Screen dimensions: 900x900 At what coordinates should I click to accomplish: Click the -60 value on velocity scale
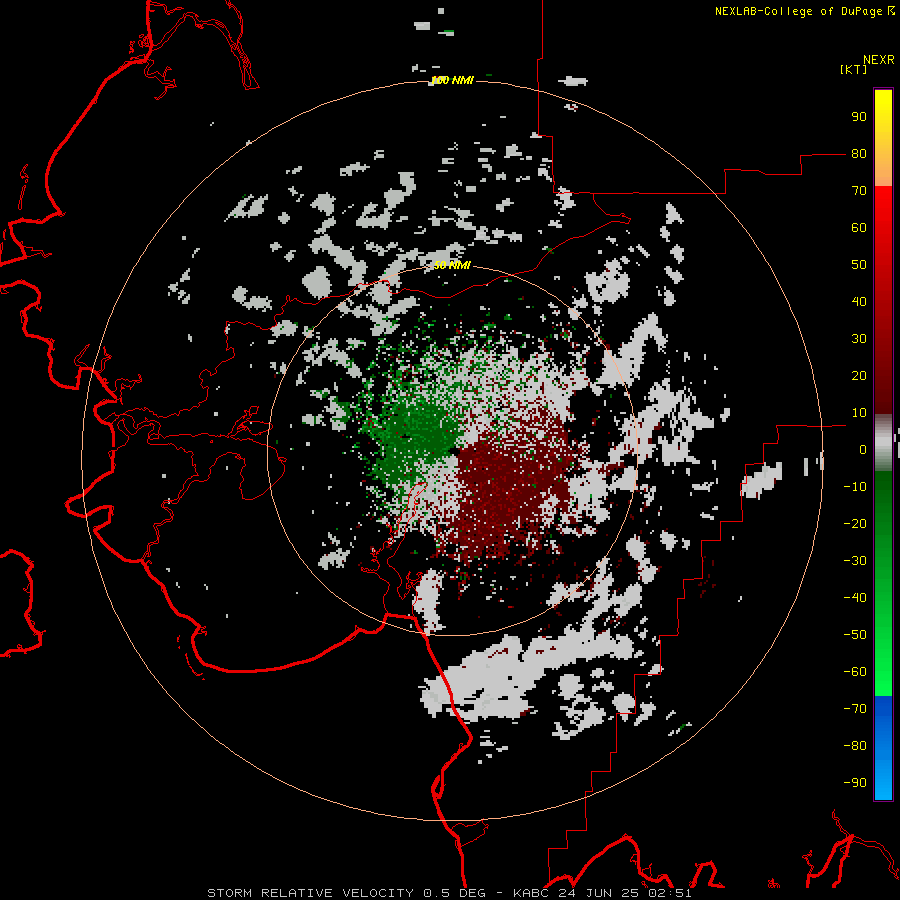click(855, 672)
